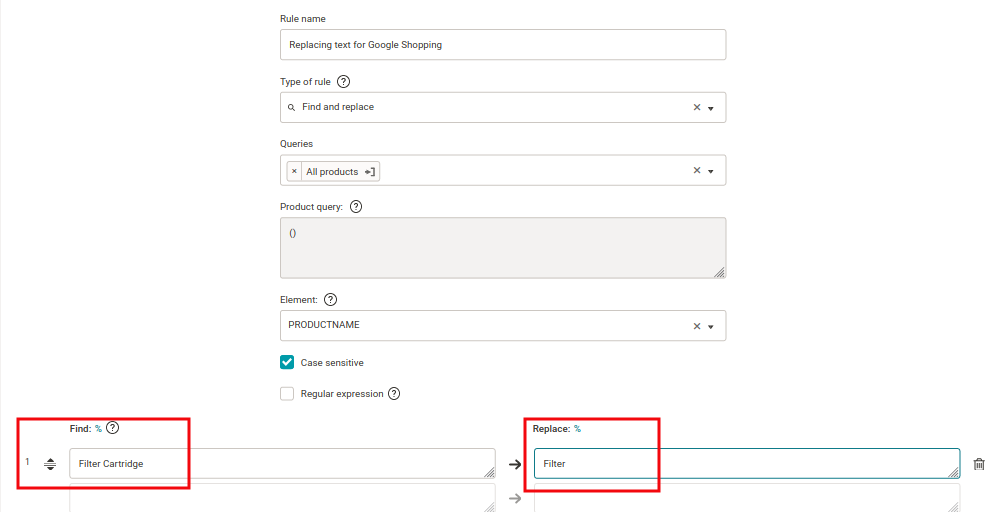Remove the All products query tag
The height and width of the screenshot is (512, 1004).
point(294,172)
